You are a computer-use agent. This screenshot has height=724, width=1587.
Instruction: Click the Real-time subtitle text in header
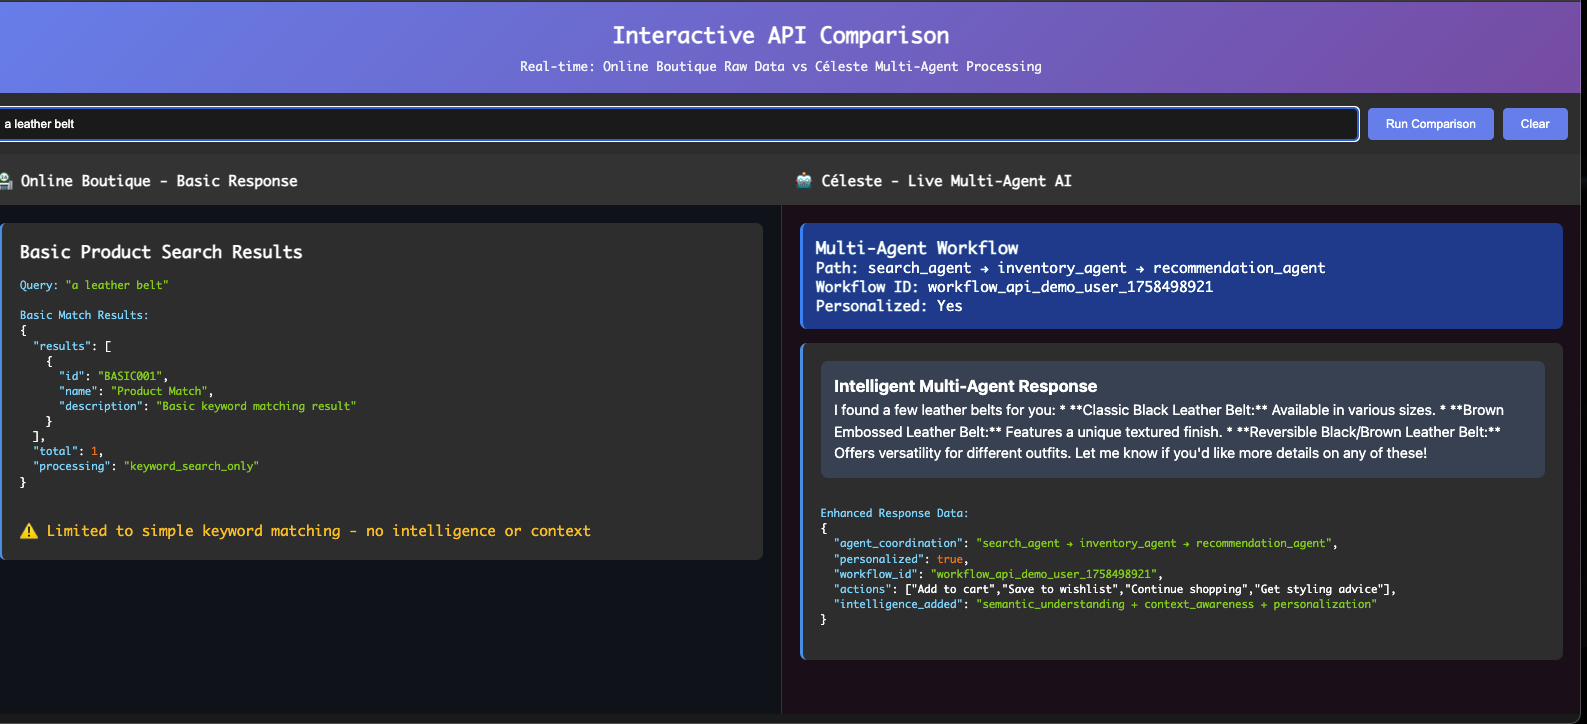pos(781,67)
